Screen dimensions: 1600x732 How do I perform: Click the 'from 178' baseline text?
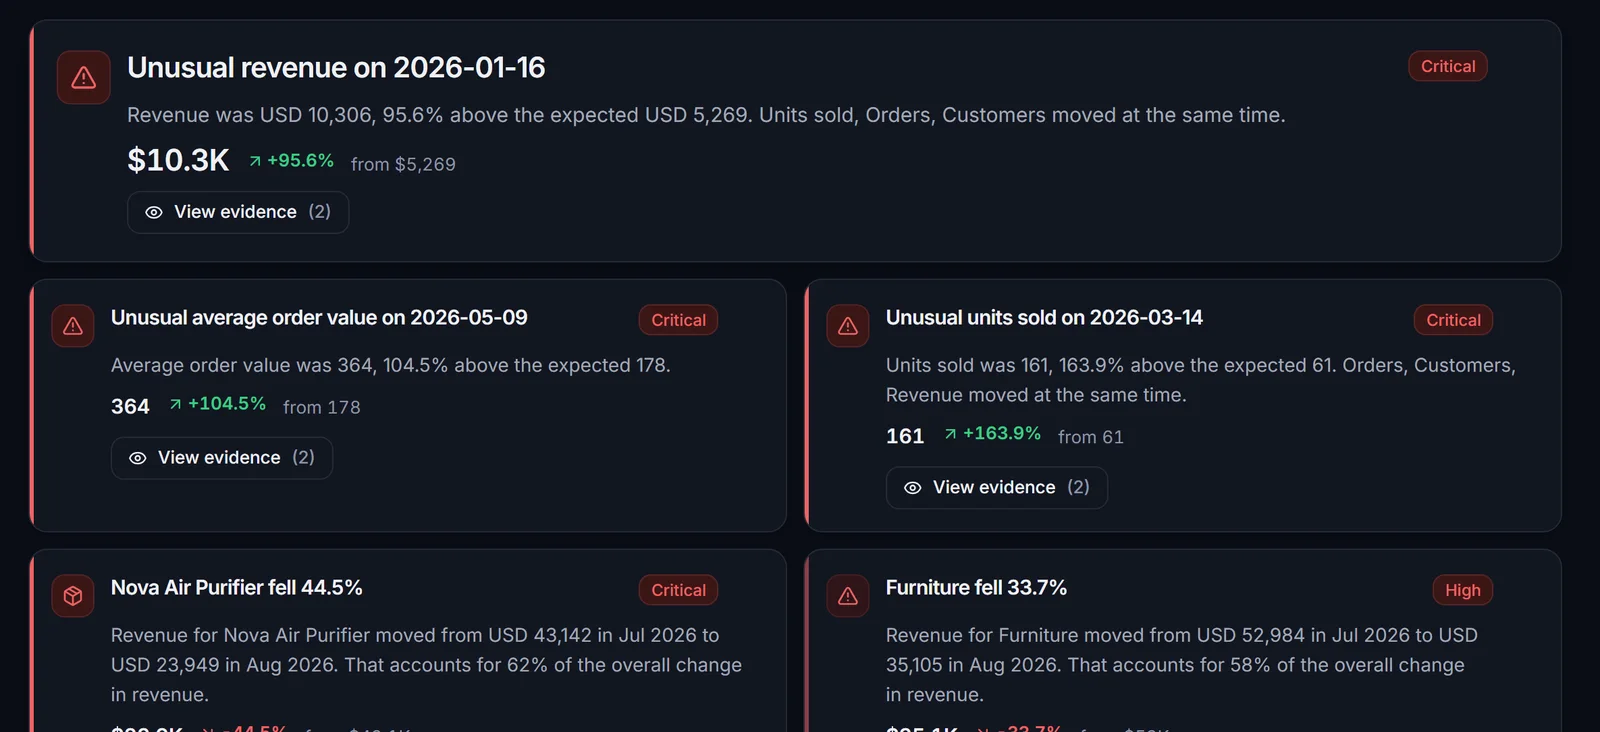pos(322,407)
